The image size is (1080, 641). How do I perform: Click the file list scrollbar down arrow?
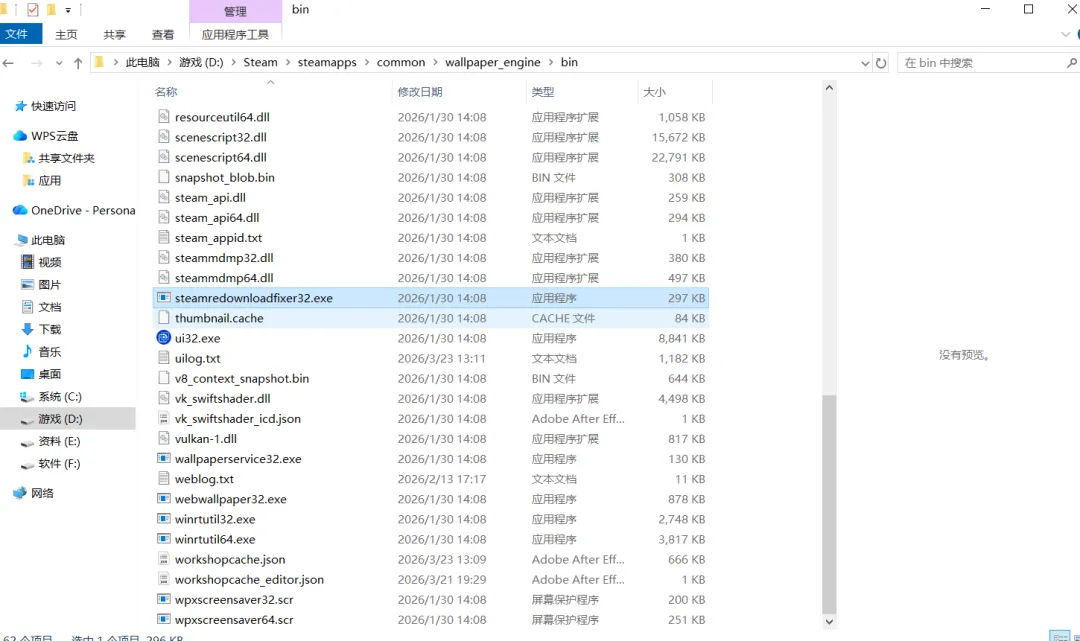(829, 621)
